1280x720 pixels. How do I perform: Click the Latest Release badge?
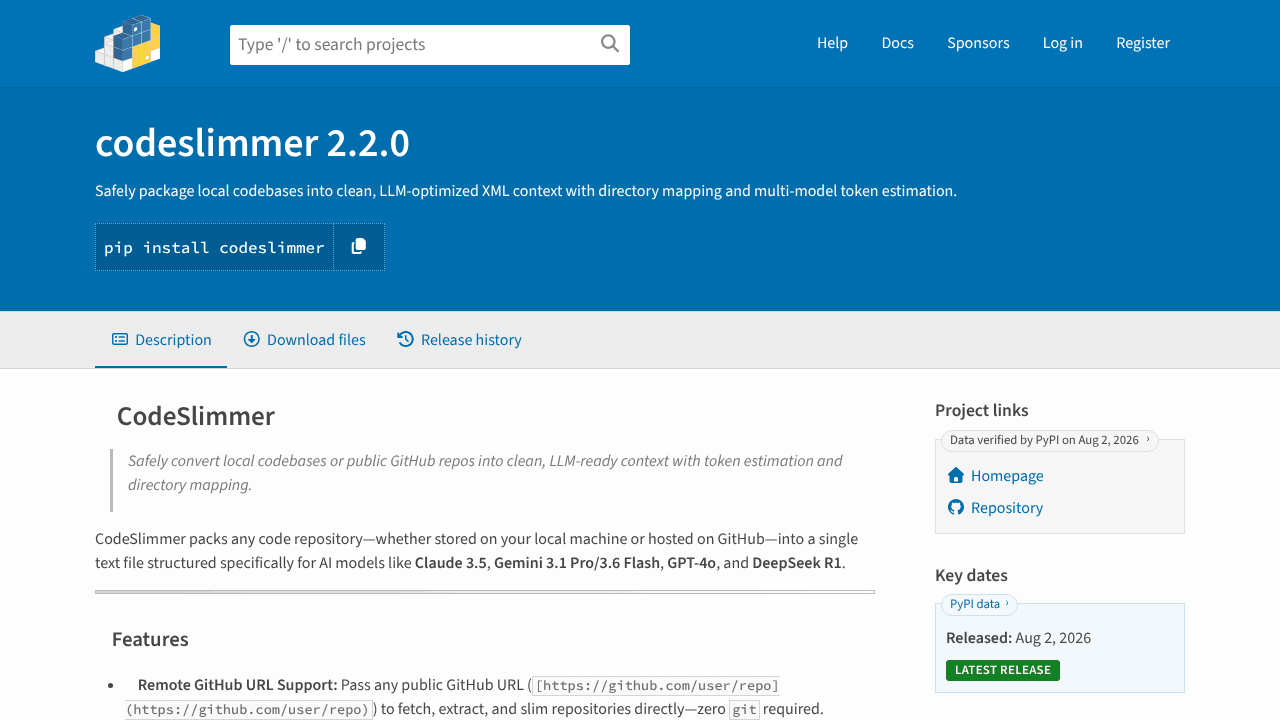[x=1003, y=670]
